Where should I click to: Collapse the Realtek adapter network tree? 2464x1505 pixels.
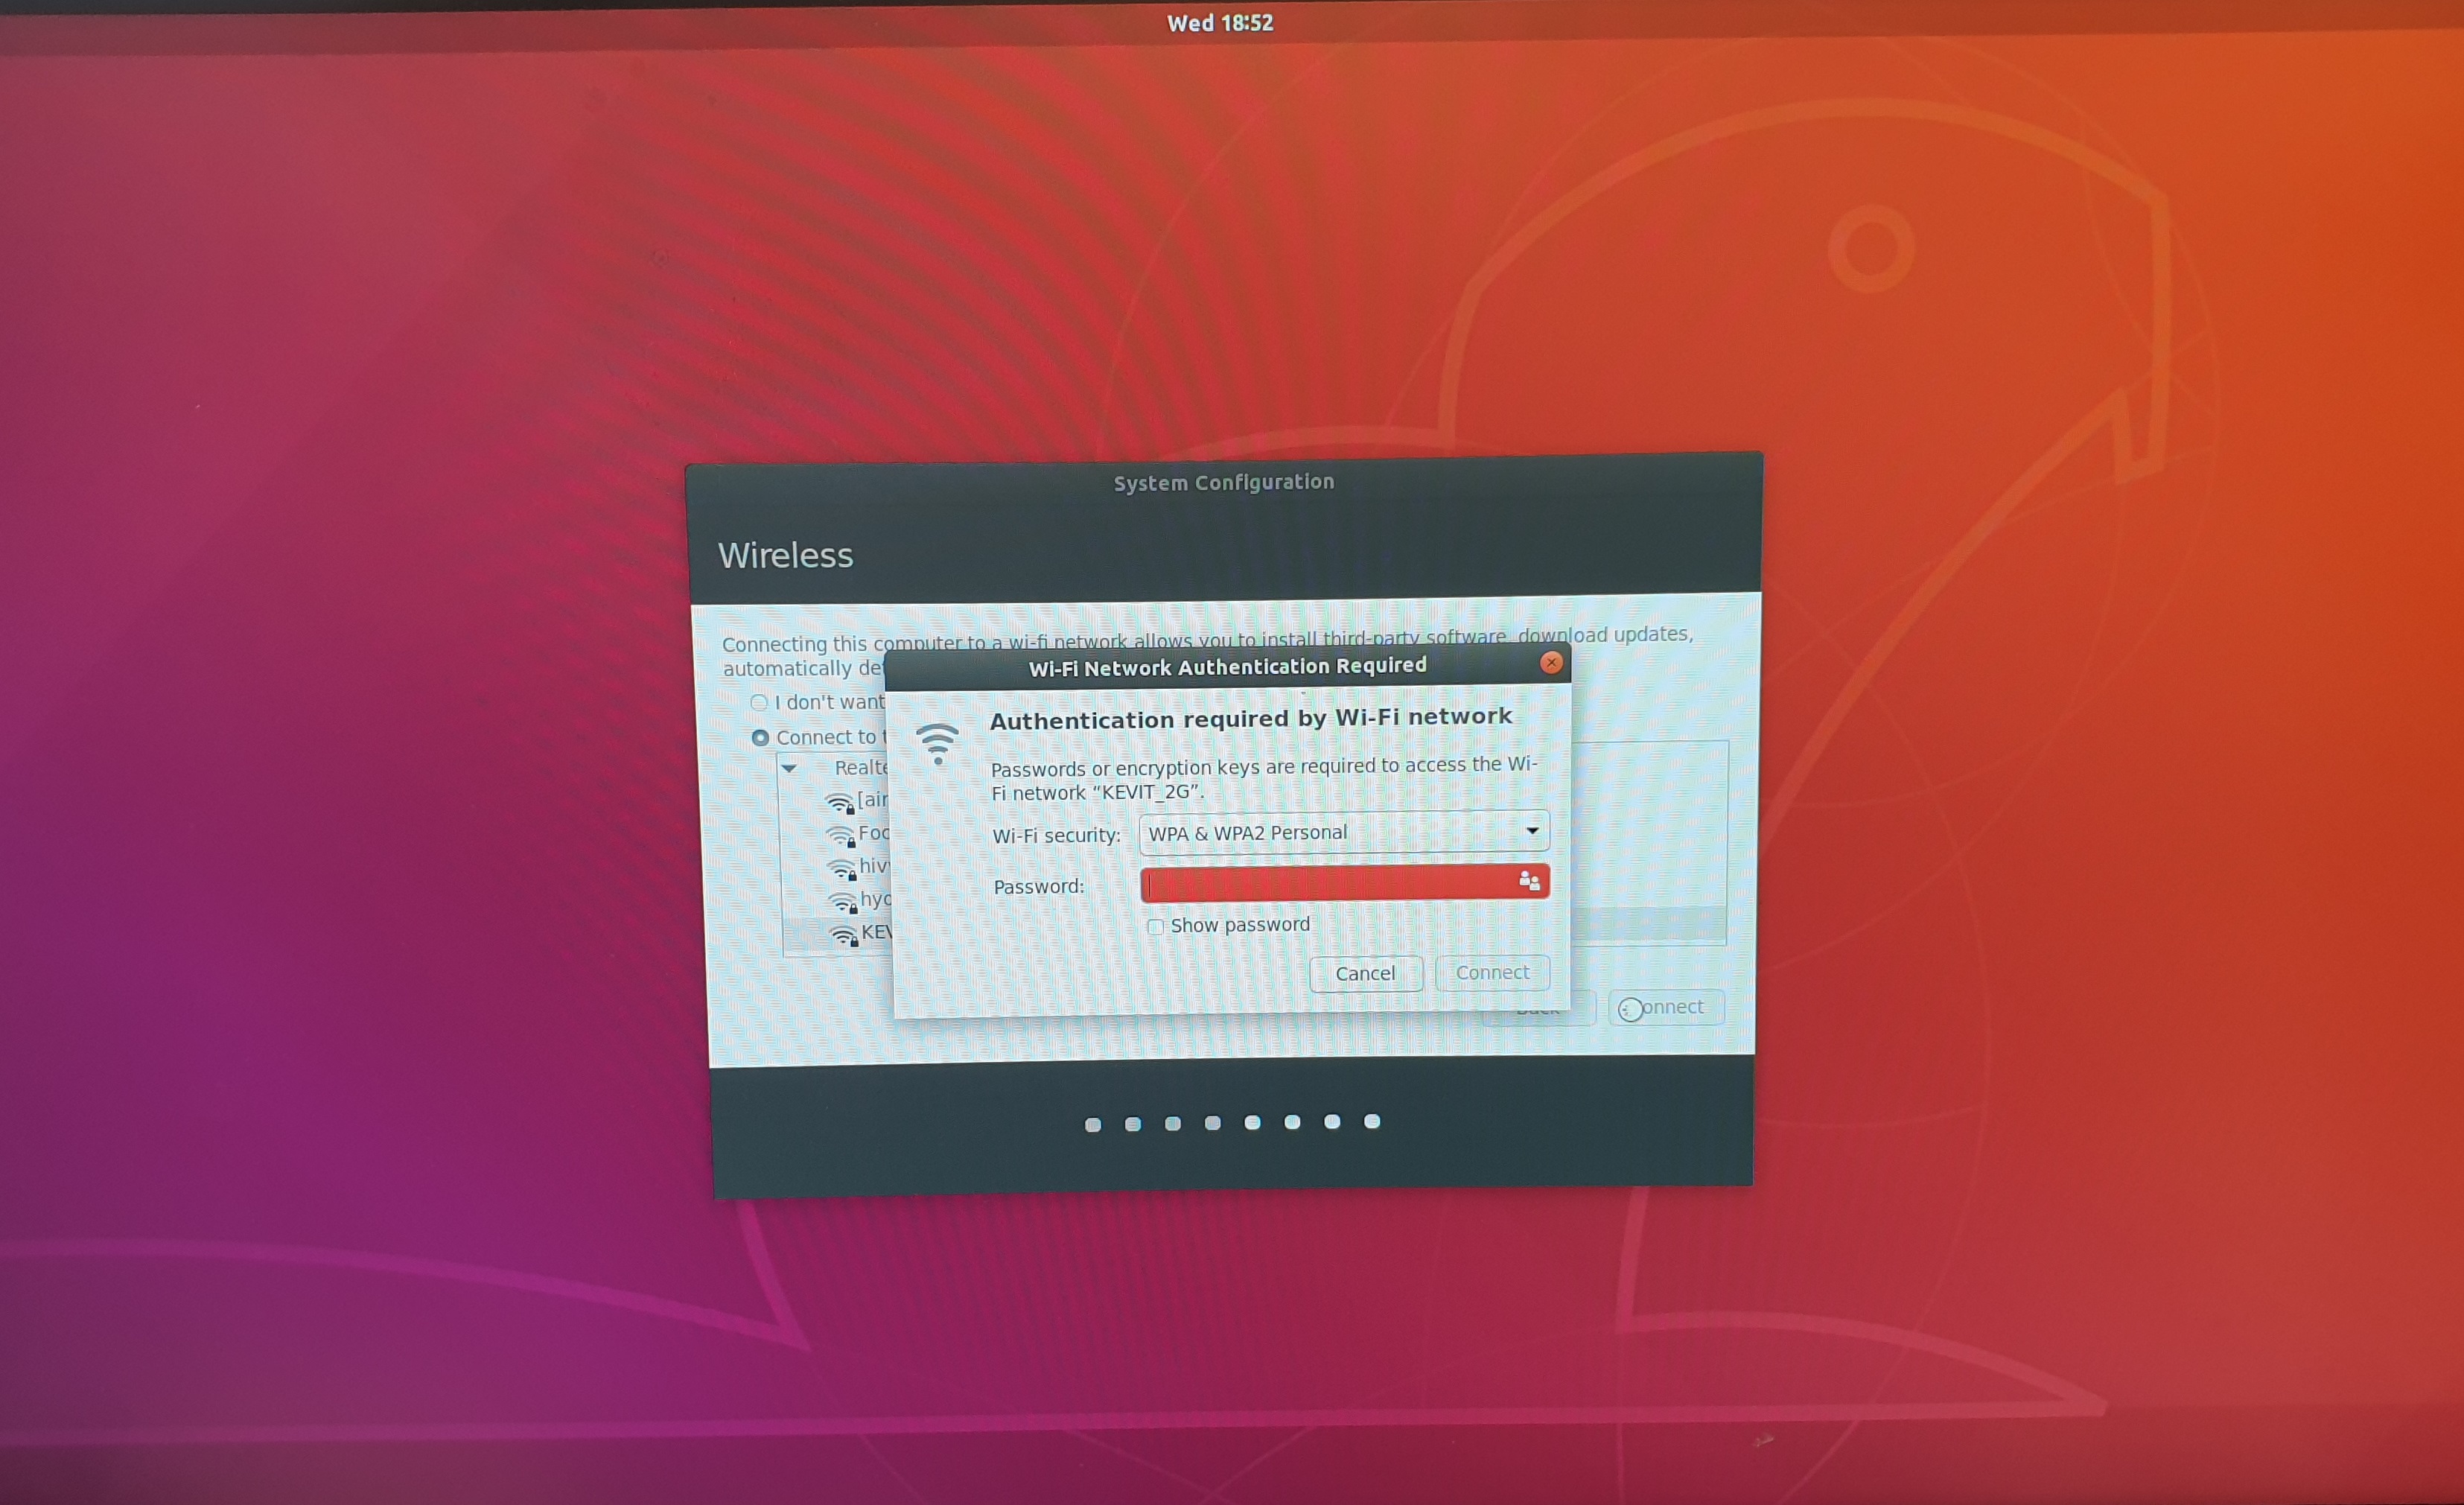(x=790, y=769)
